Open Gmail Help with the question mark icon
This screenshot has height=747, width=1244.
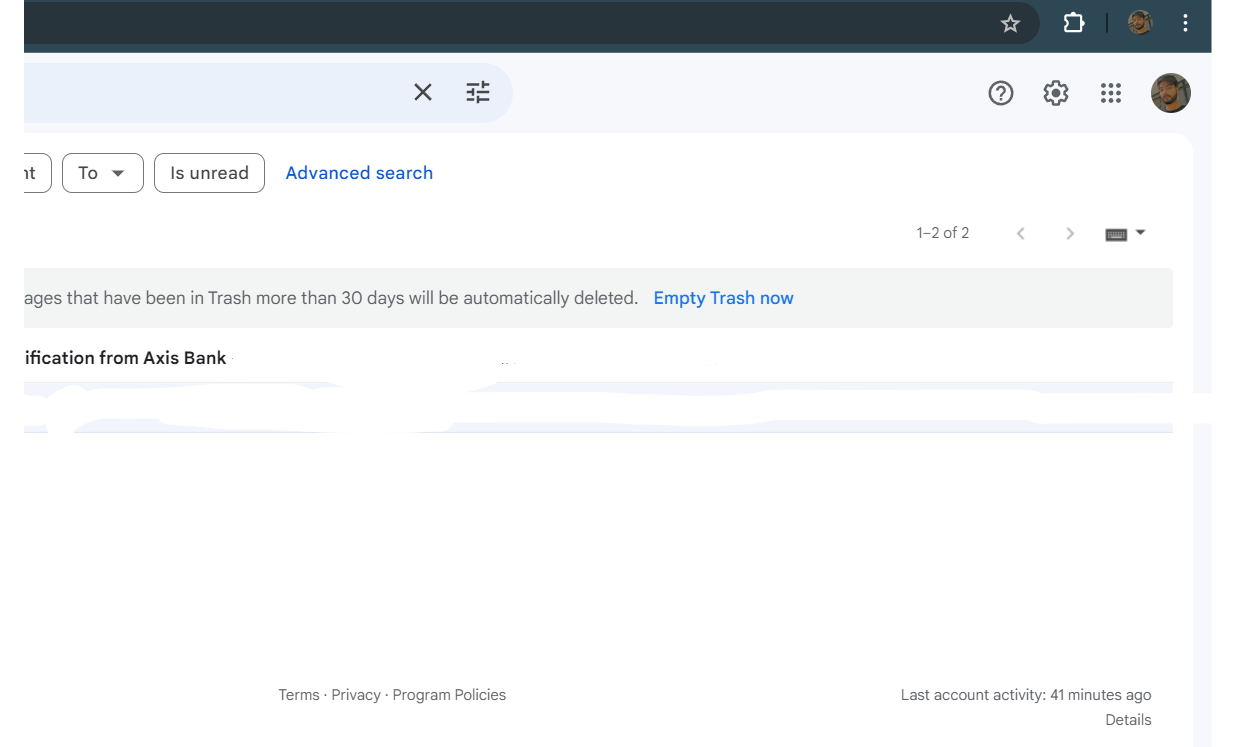tap(1000, 92)
